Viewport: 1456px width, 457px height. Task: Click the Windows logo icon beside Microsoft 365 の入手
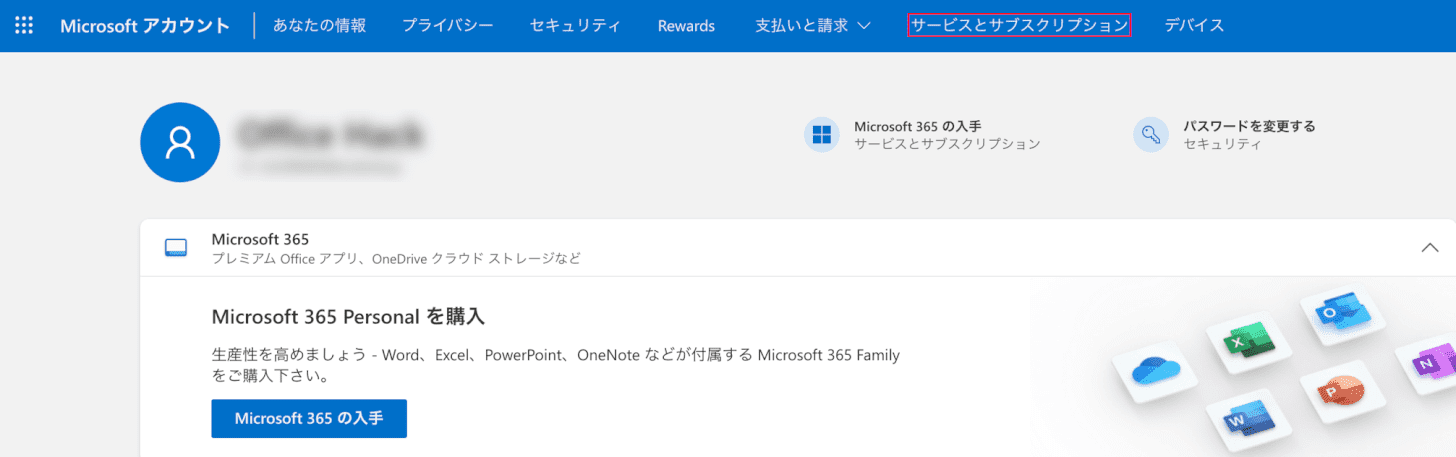point(821,135)
